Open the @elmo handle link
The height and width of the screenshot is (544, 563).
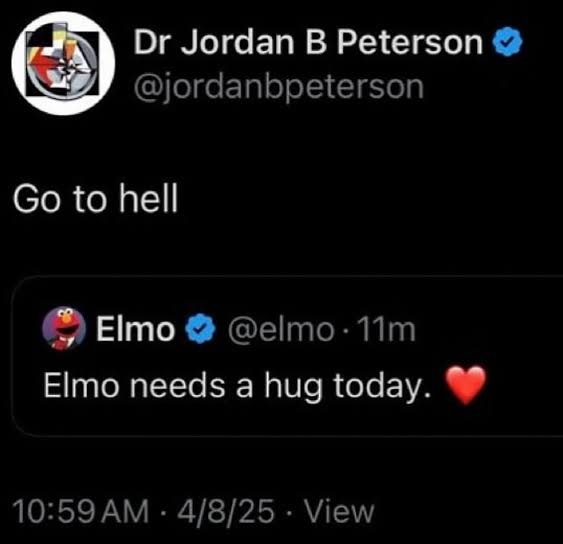[281, 330]
